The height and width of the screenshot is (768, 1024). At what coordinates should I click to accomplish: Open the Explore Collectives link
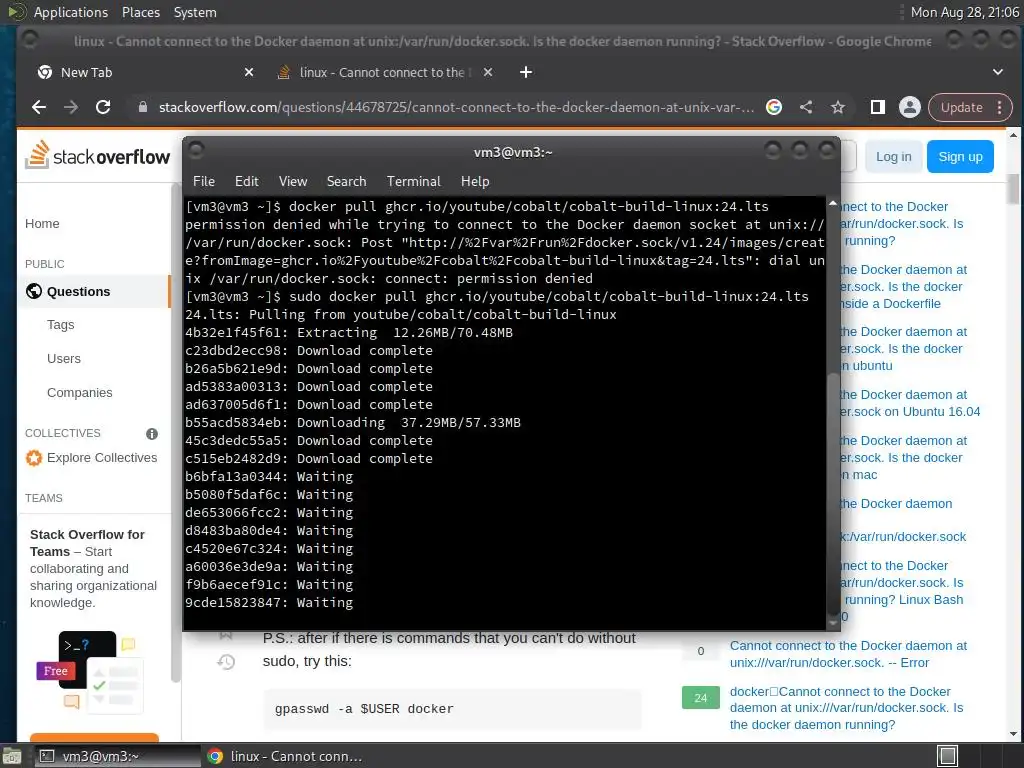(x=102, y=458)
